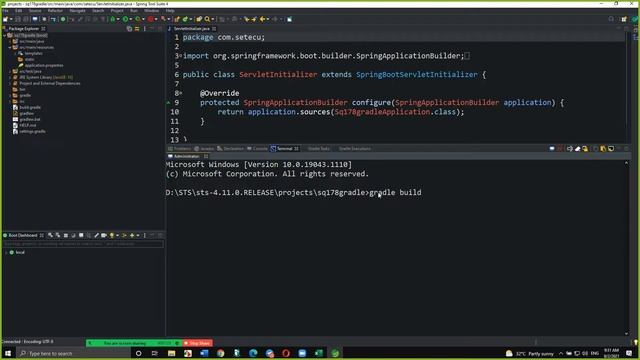Open File Explorer from the taskbar
This screenshot has width=640, height=360.
[x=171, y=353]
